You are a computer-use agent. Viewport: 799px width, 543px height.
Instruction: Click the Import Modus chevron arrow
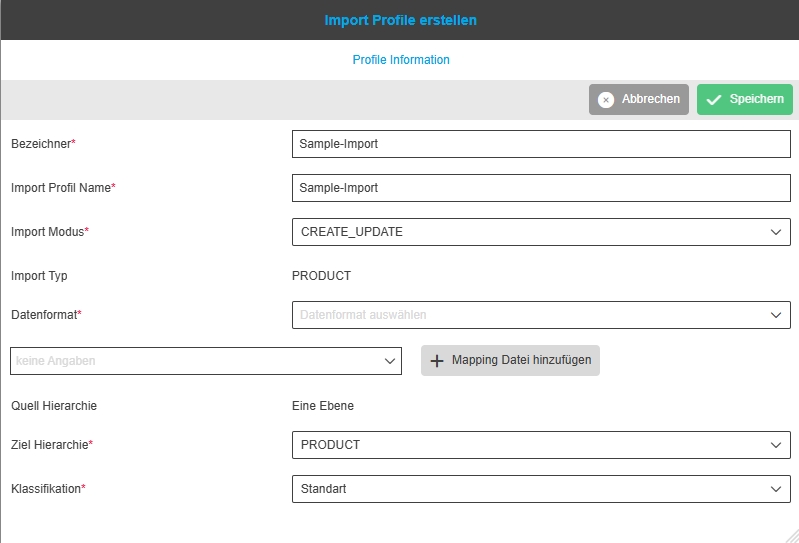point(777,232)
